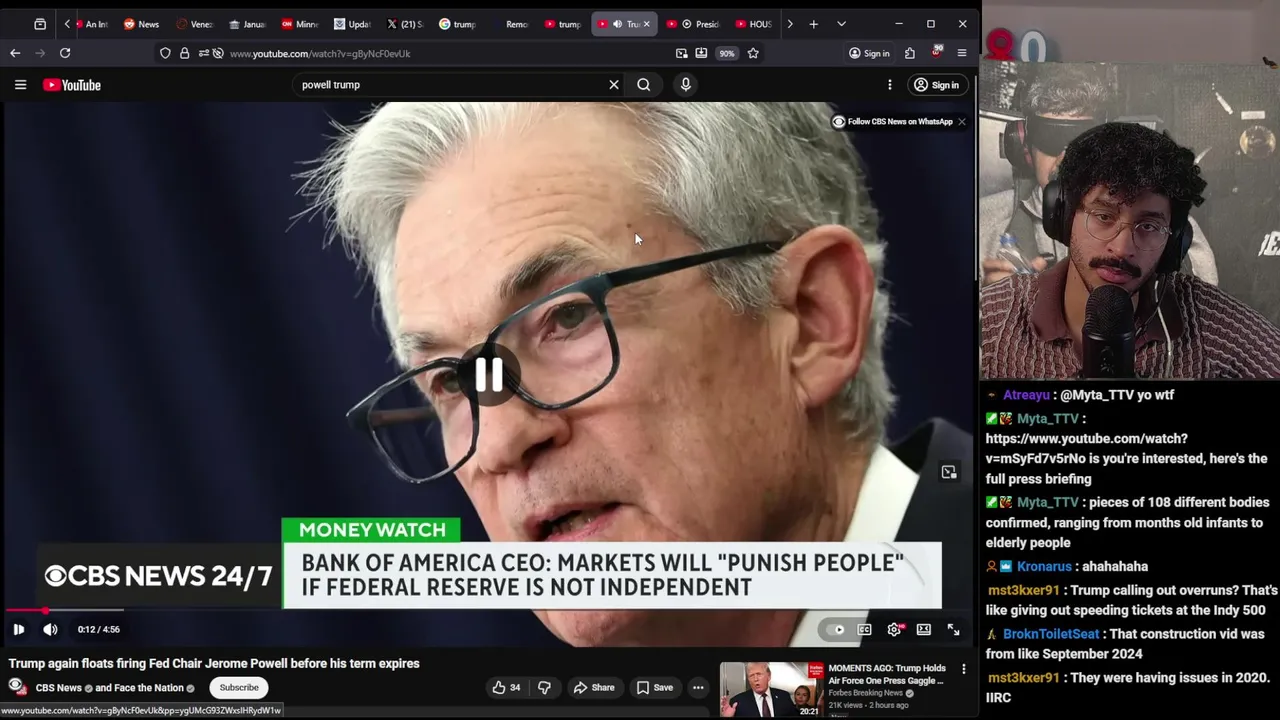The image size is (1280, 720).
Task: Toggle the autoplay switch
Action: (x=833, y=629)
